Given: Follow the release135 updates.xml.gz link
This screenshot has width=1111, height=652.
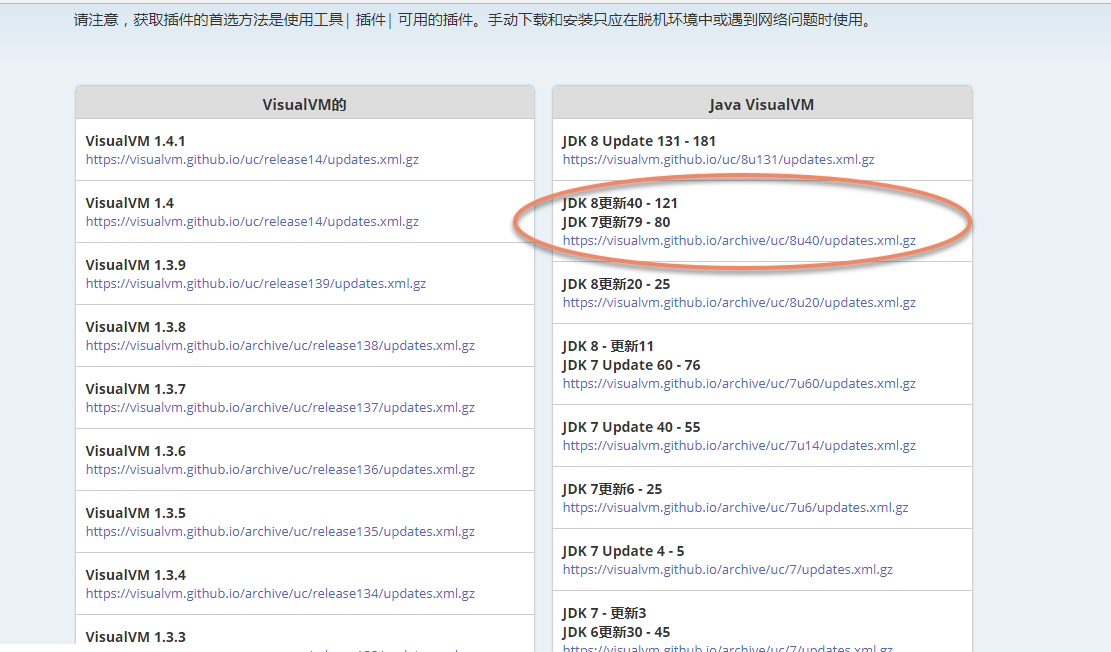Looking at the screenshot, I should [x=280, y=532].
